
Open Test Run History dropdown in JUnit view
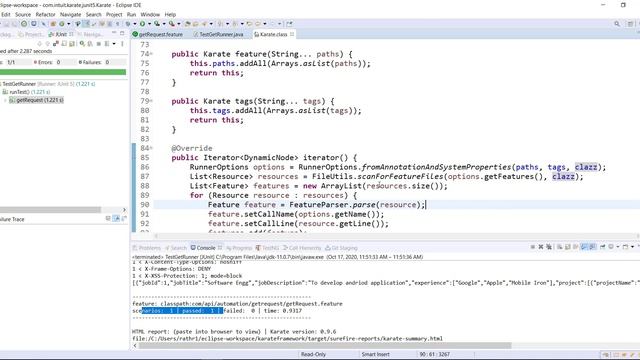[114, 43]
